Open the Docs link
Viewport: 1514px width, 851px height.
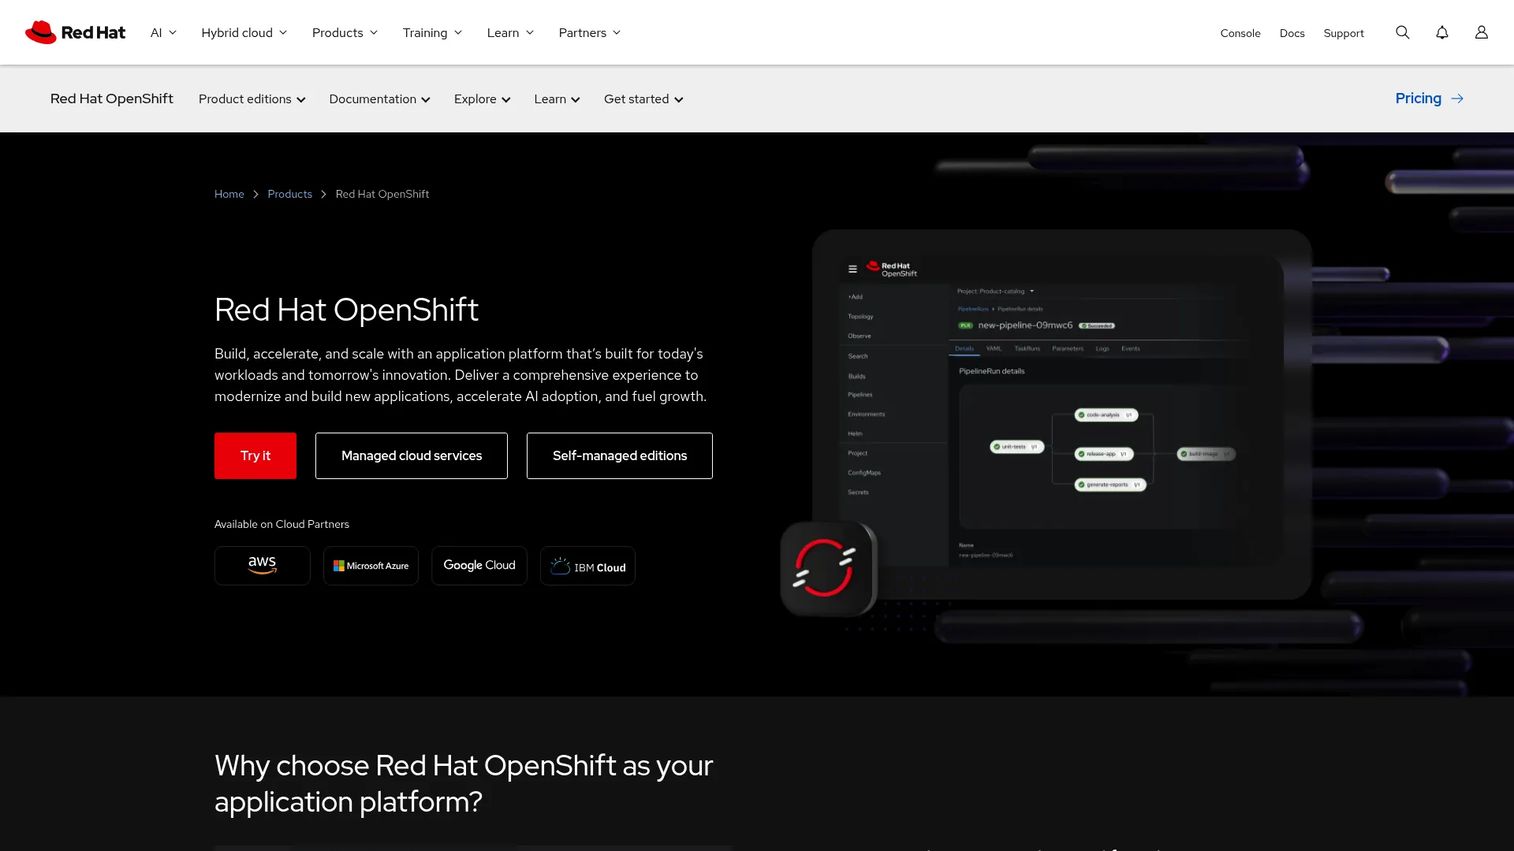1292,33
